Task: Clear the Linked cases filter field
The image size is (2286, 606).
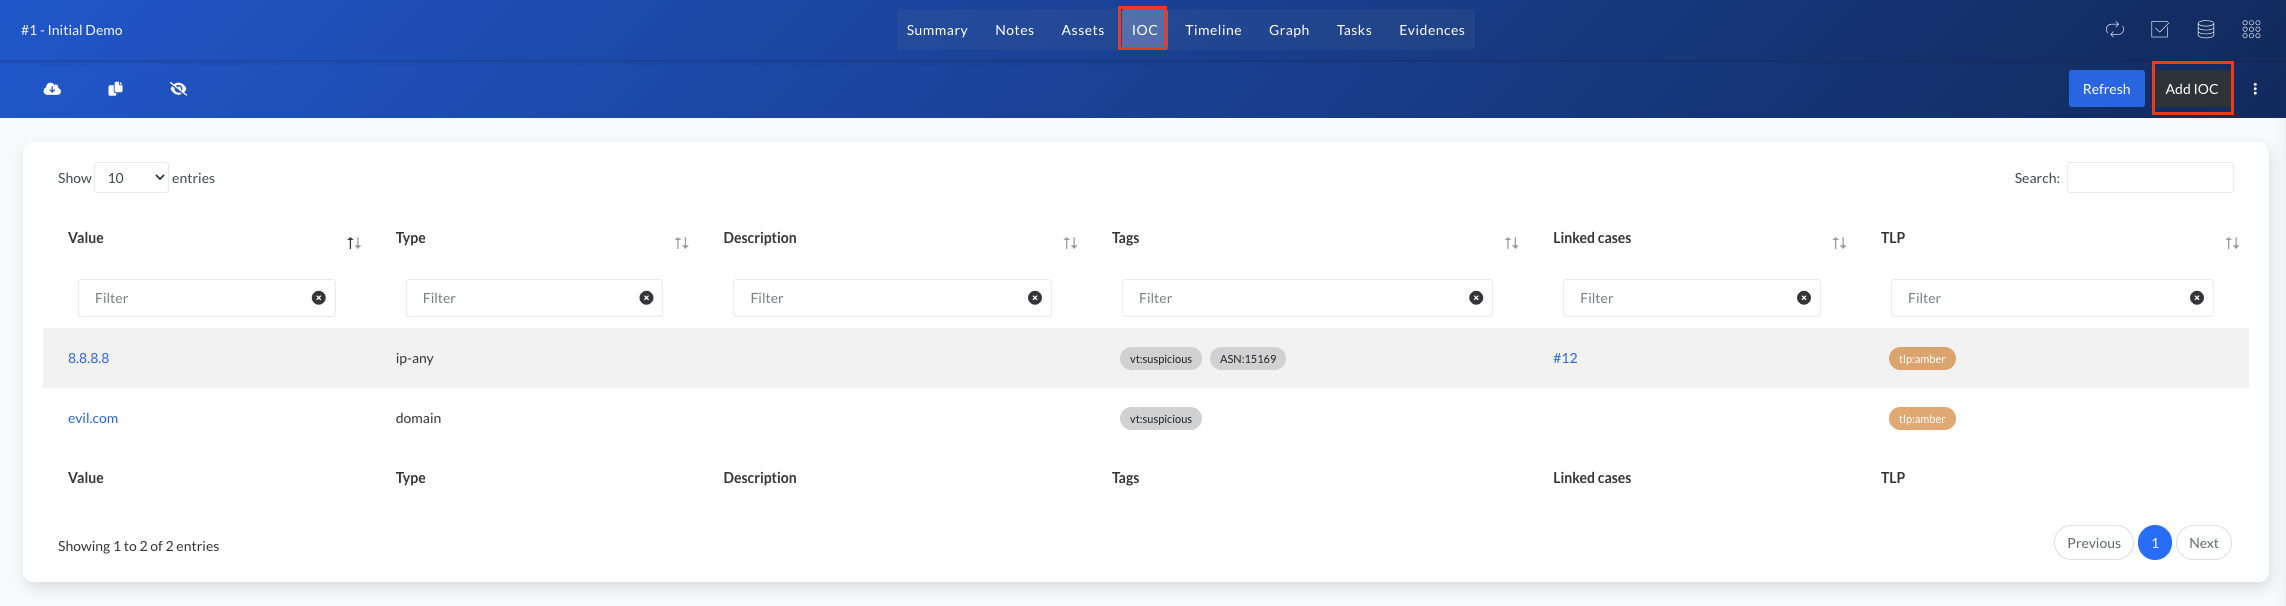Action: (x=1804, y=298)
